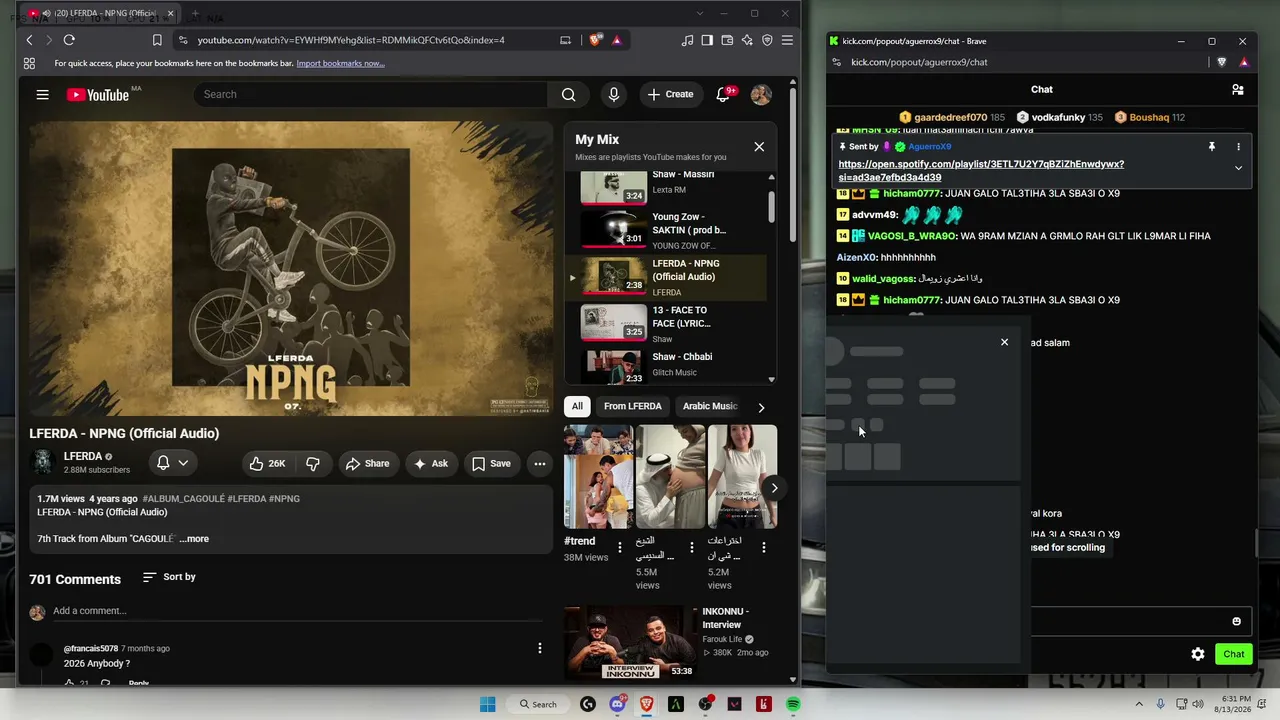Open Discord from the Windows taskbar
The image size is (1280, 720).
(617, 704)
